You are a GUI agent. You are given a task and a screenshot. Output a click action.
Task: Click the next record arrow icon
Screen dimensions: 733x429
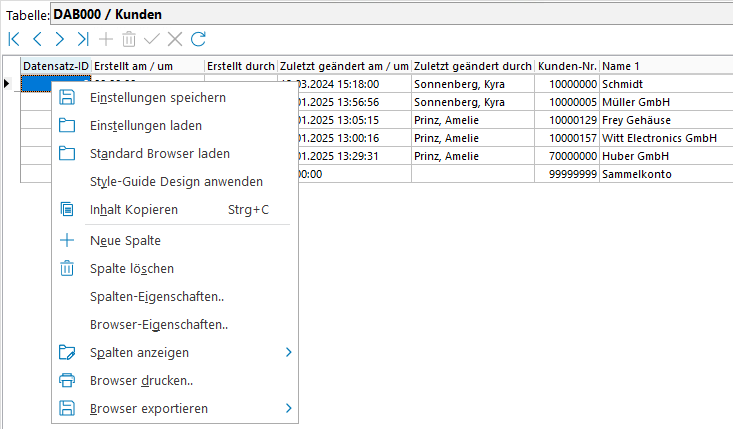tap(60, 39)
